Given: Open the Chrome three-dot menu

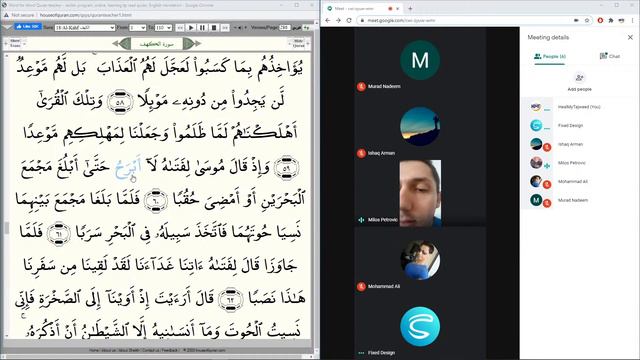Looking at the screenshot, I should [x=633, y=20].
